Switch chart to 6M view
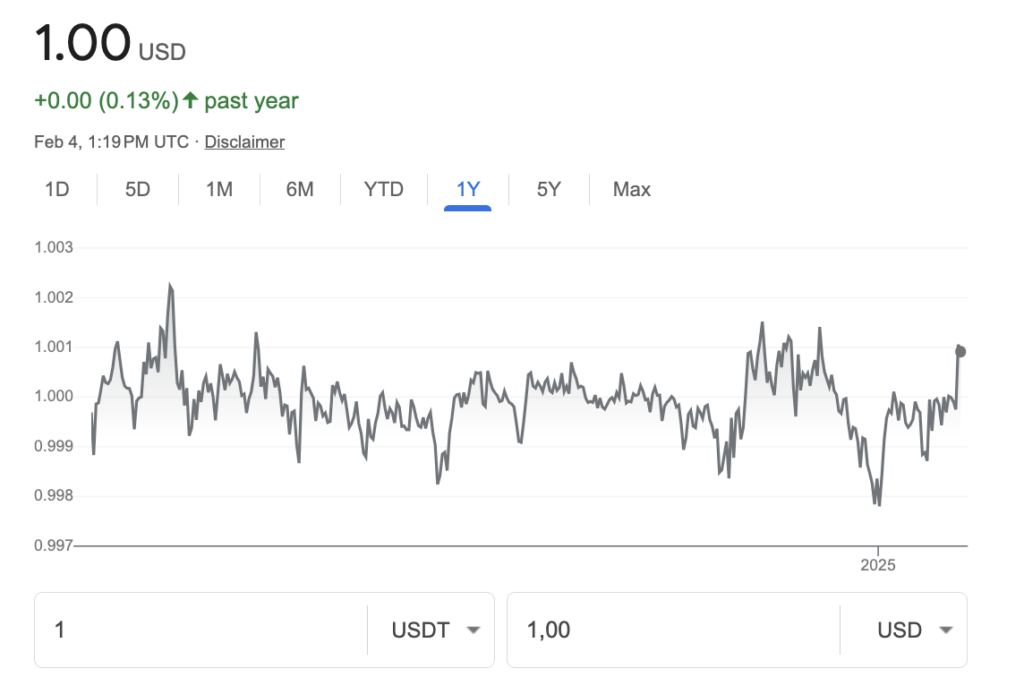This screenshot has height=686, width=1024. point(300,189)
